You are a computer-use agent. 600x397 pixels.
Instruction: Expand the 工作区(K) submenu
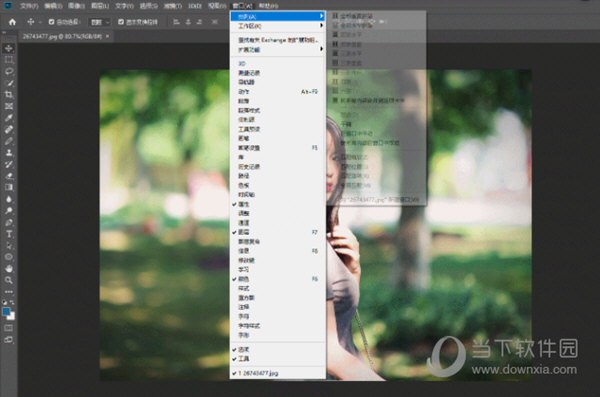click(277, 26)
